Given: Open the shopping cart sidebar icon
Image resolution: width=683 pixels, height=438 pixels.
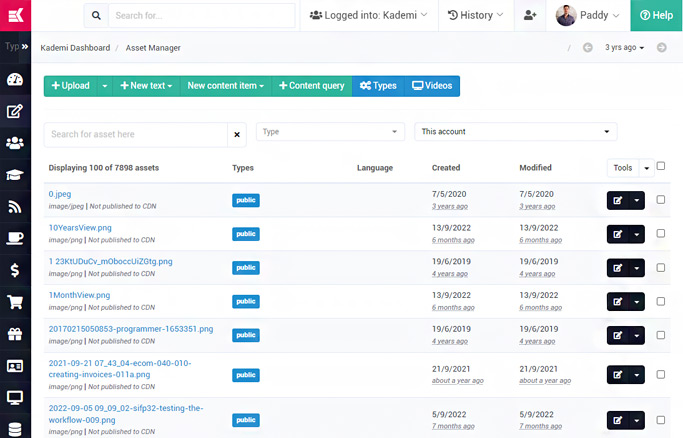Looking at the screenshot, I should (15, 302).
